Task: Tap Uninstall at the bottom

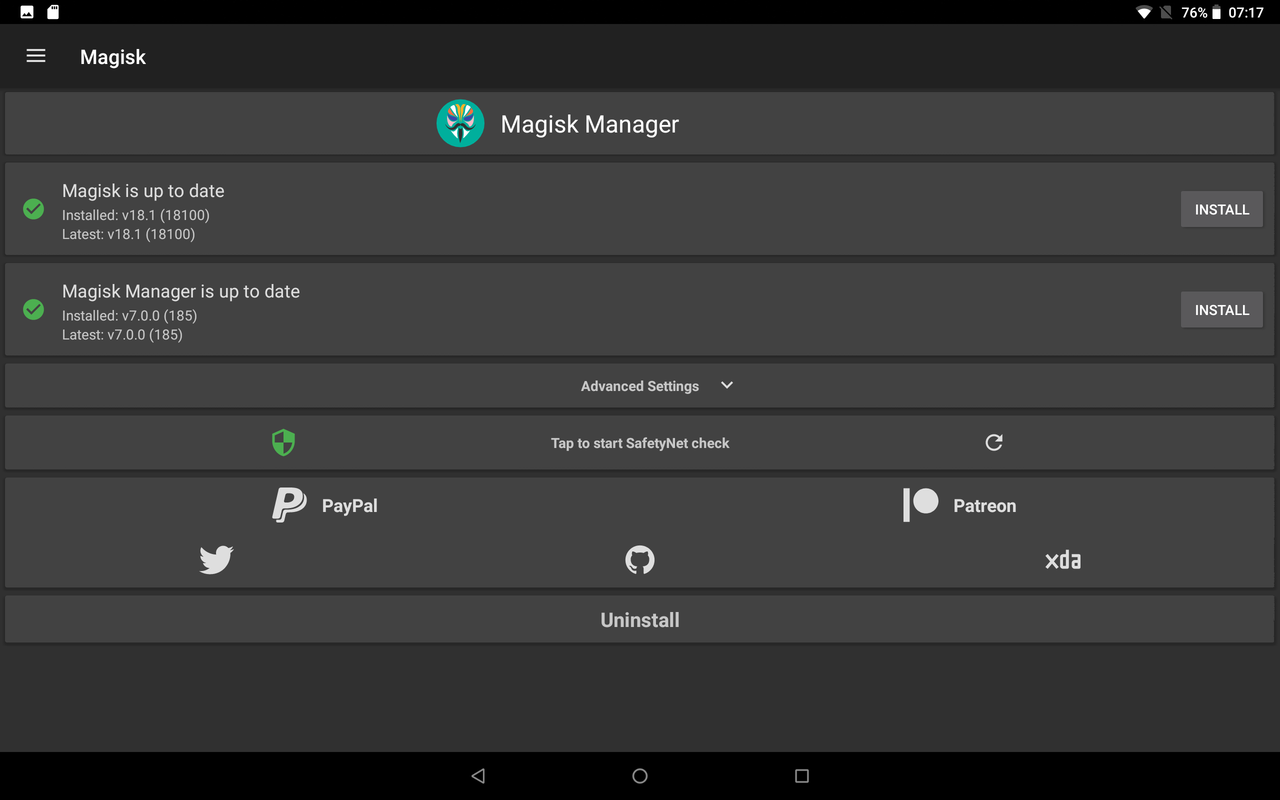Action: (x=639, y=619)
